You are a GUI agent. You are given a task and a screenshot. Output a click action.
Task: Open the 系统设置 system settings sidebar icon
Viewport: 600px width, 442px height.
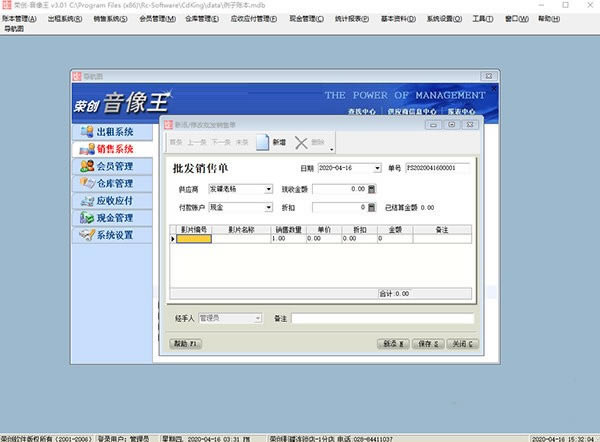click(x=87, y=235)
